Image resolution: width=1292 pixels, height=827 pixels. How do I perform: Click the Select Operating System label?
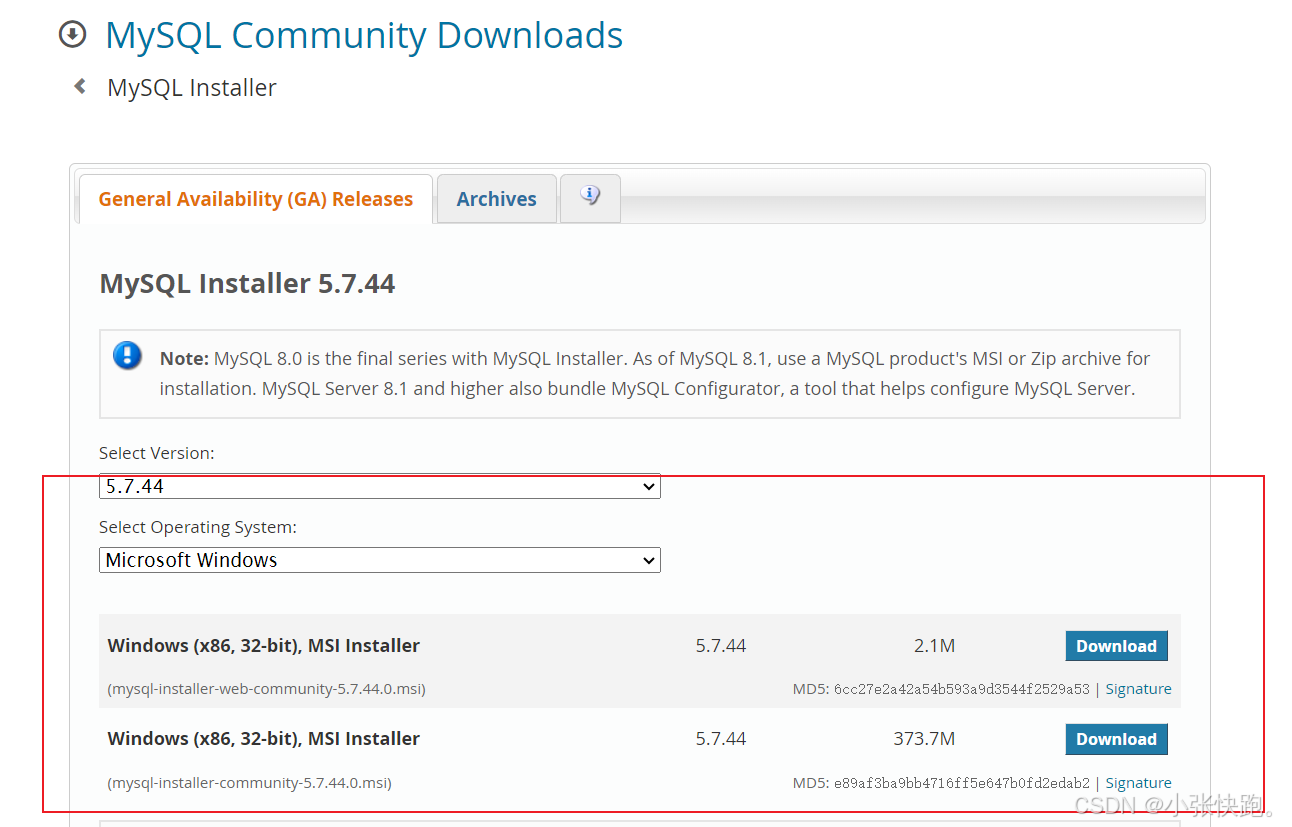point(198,527)
